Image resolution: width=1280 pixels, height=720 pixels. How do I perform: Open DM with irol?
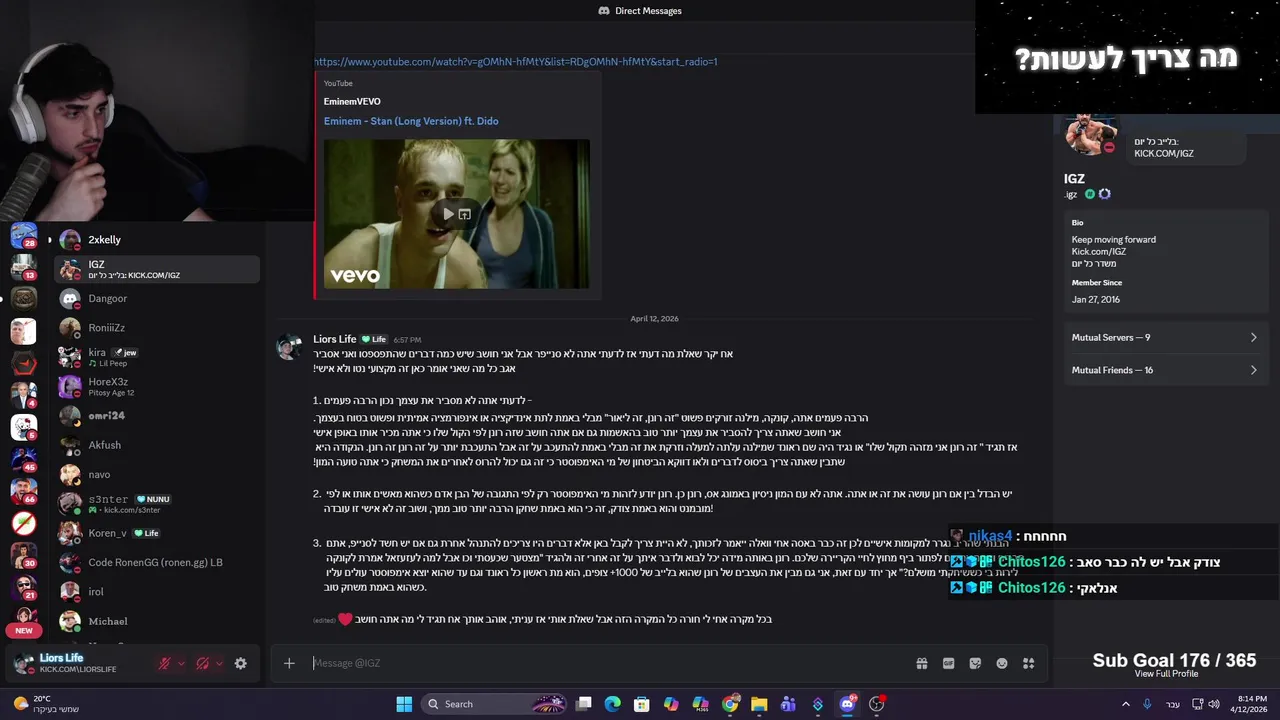click(x=157, y=591)
